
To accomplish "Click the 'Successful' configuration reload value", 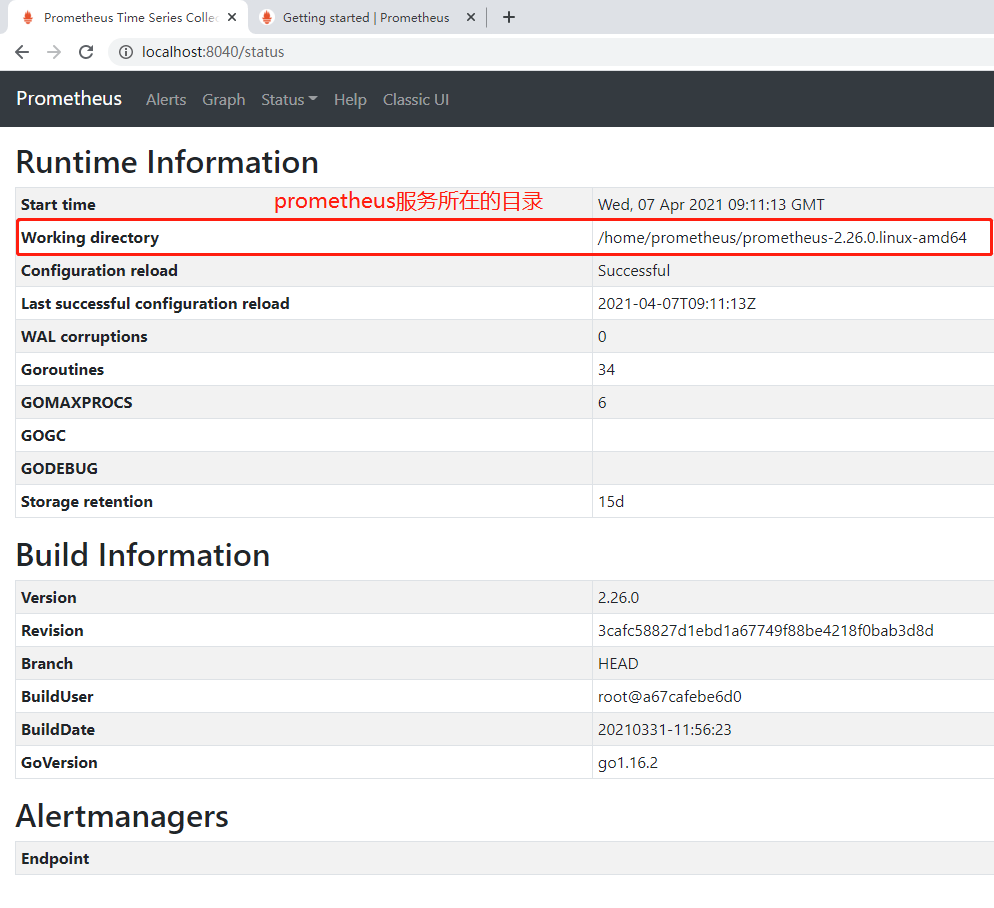I will point(633,271).
